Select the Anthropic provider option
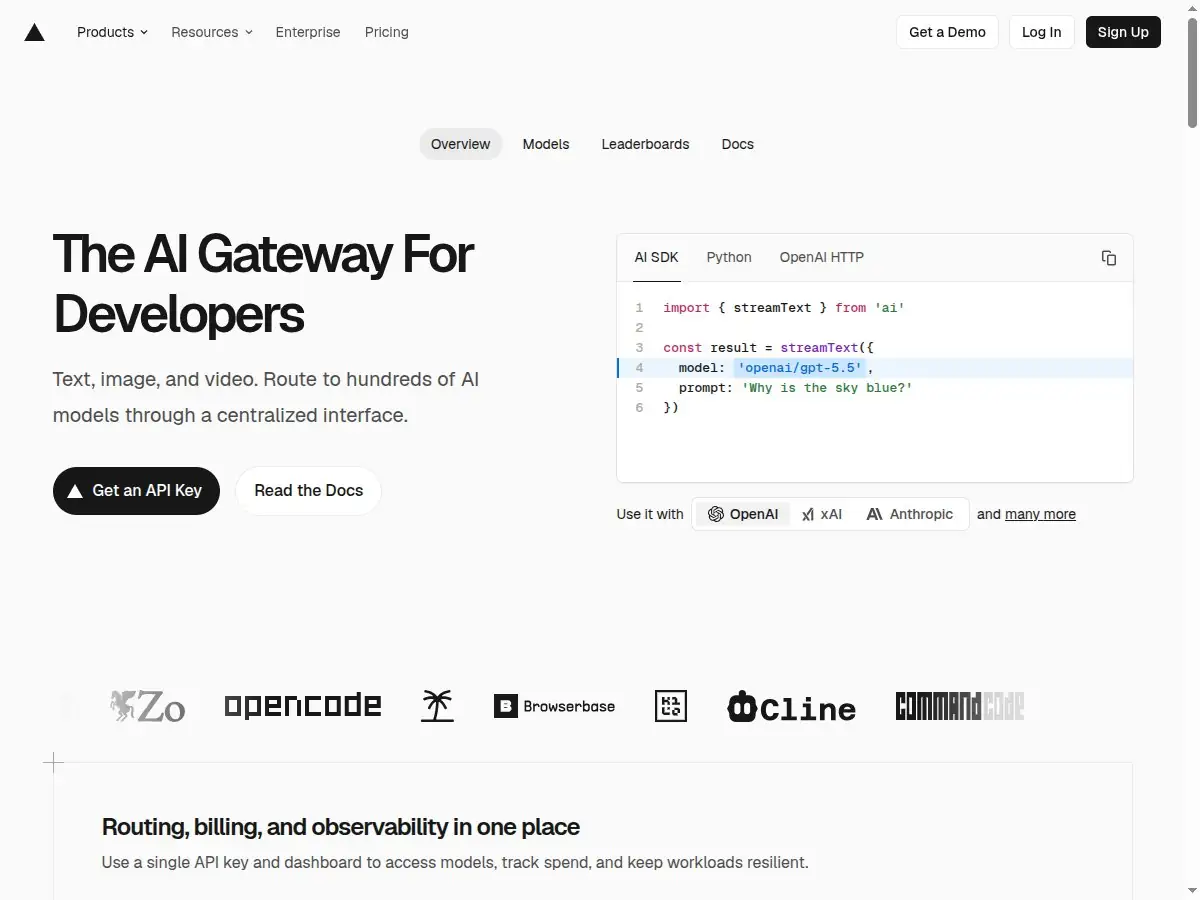The width and height of the screenshot is (1200, 900). click(x=910, y=514)
